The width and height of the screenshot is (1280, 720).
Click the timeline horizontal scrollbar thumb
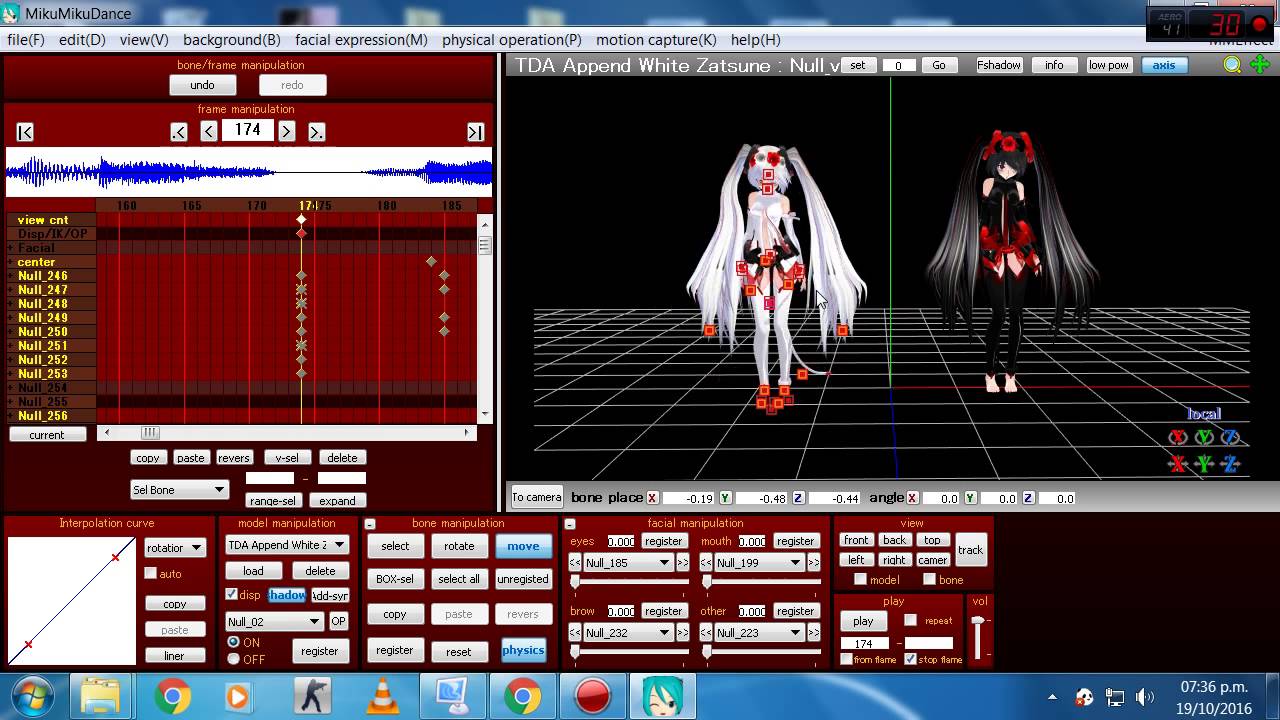click(150, 433)
